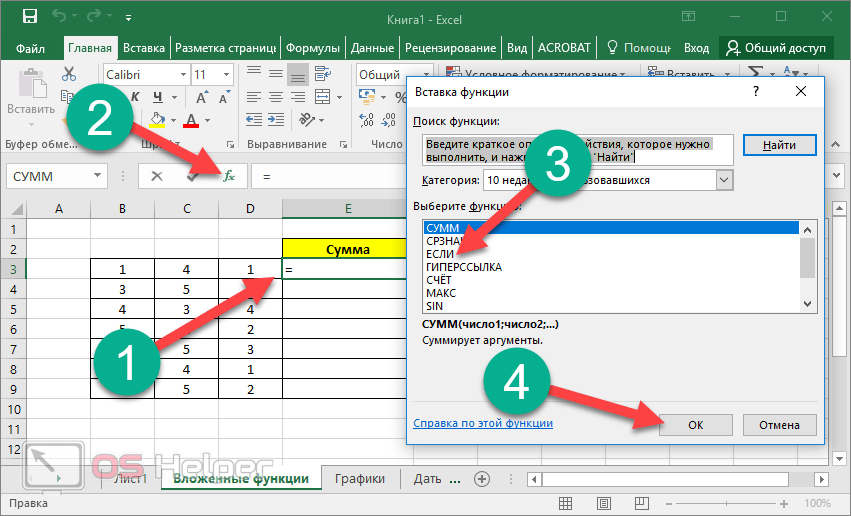
Task: Open the Справка по этой функции link
Action: tap(483, 423)
